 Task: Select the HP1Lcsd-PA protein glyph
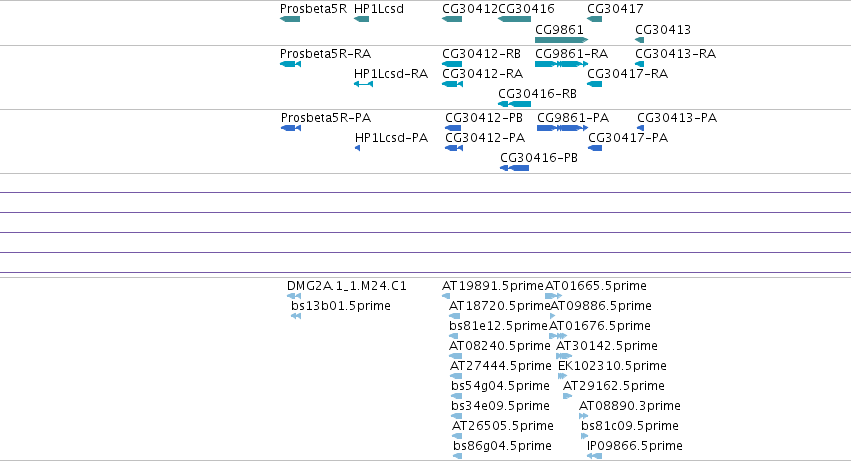click(x=358, y=148)
